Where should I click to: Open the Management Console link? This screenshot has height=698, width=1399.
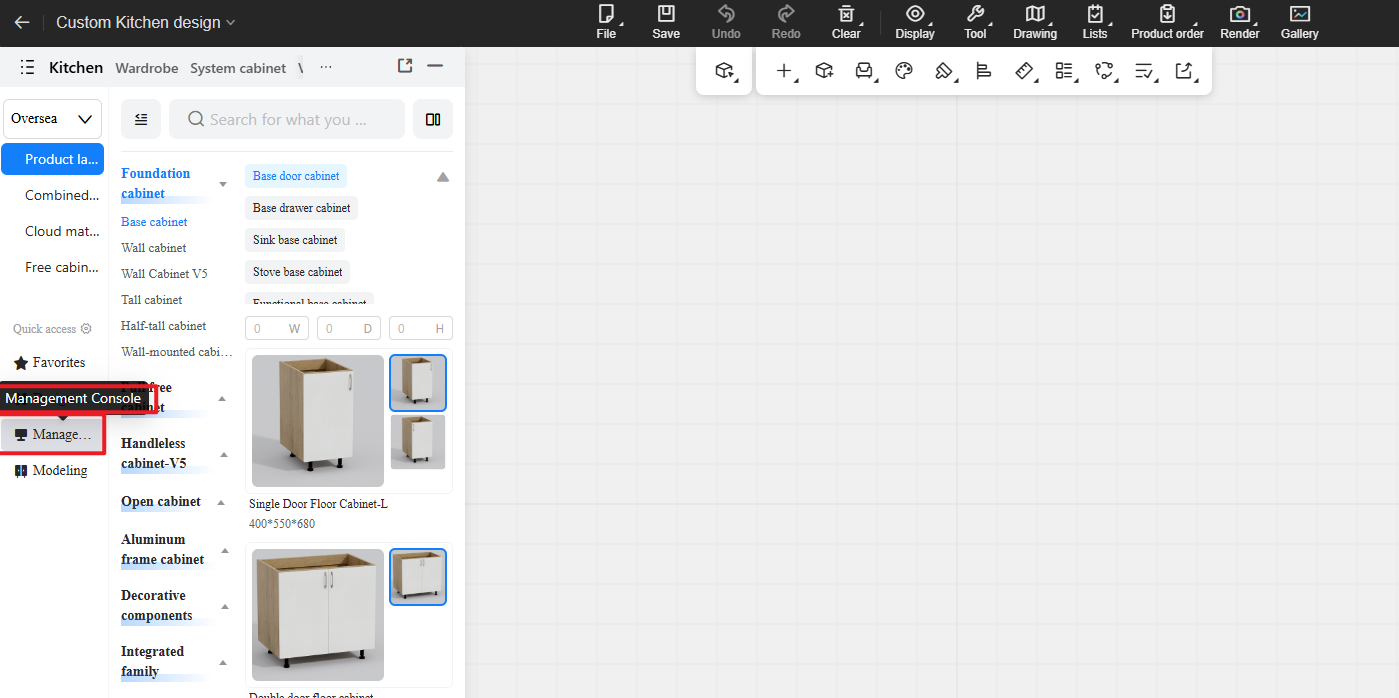[x=52, y=435]
